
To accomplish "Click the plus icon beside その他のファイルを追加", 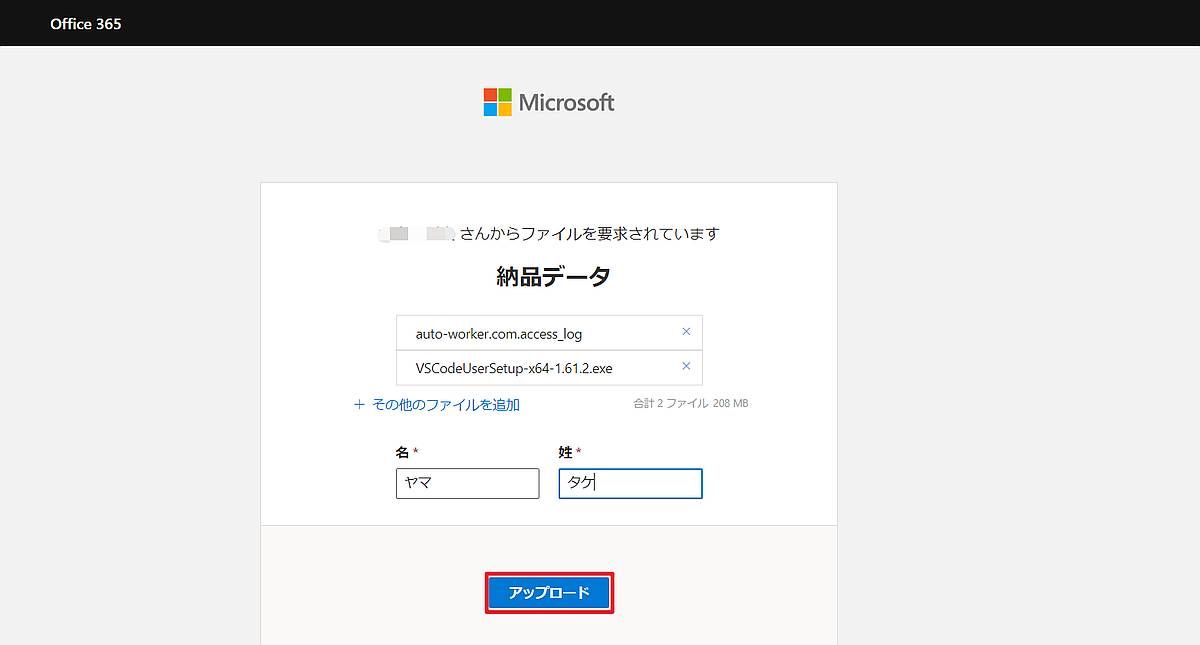I will tap(358, 403).
